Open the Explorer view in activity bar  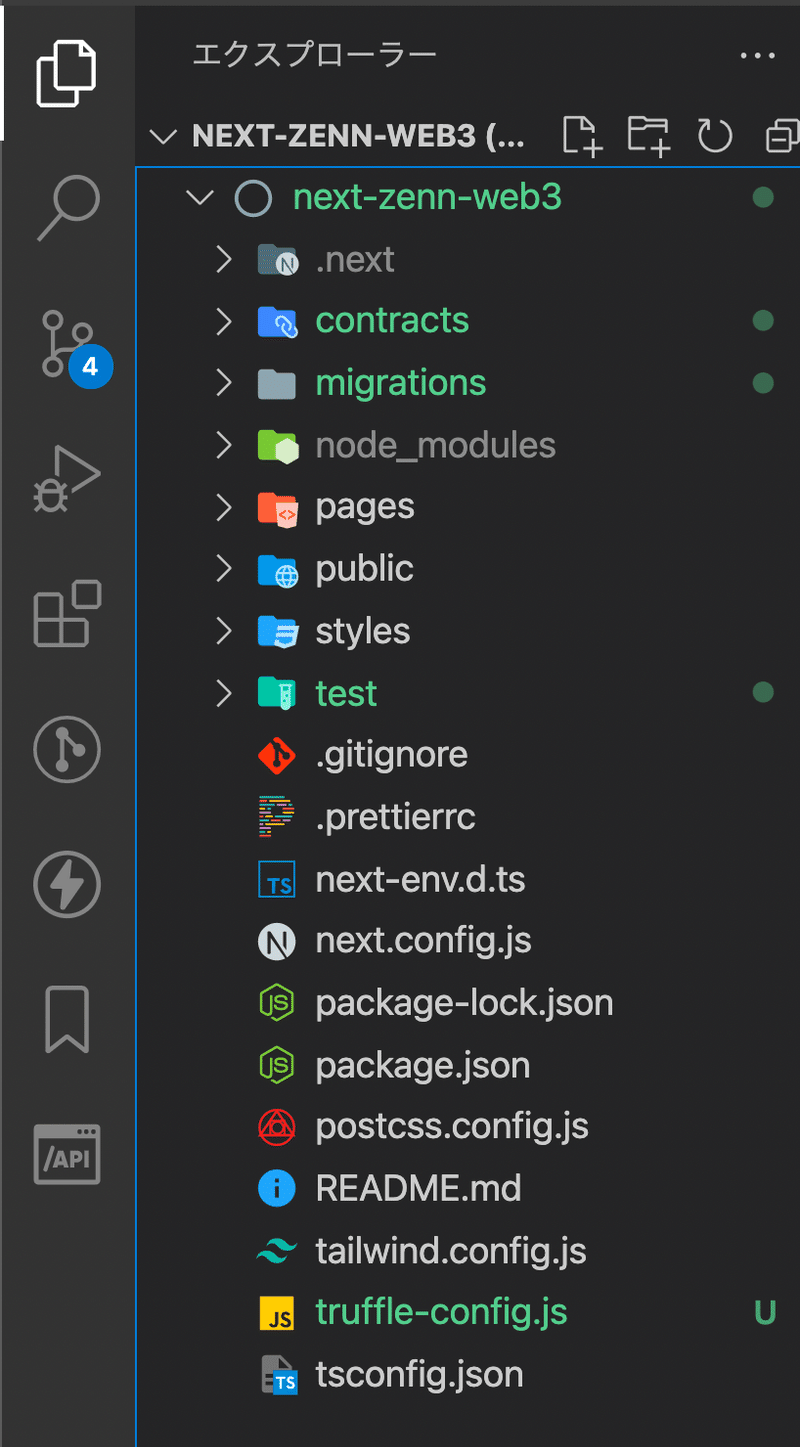point(67,73)
